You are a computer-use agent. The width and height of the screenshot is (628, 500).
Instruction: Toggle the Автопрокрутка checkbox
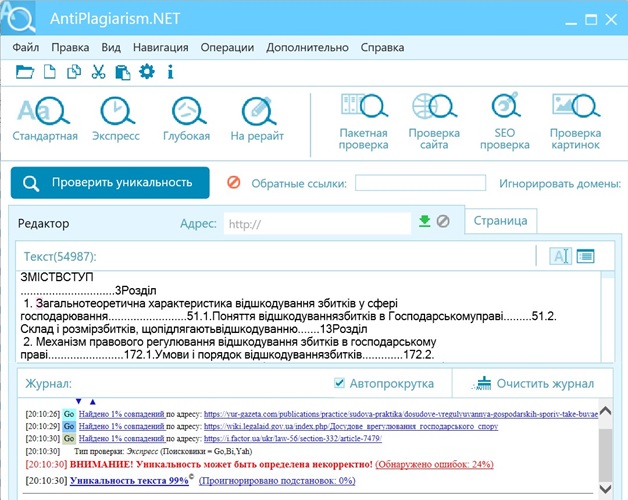(x=340, y=383)
